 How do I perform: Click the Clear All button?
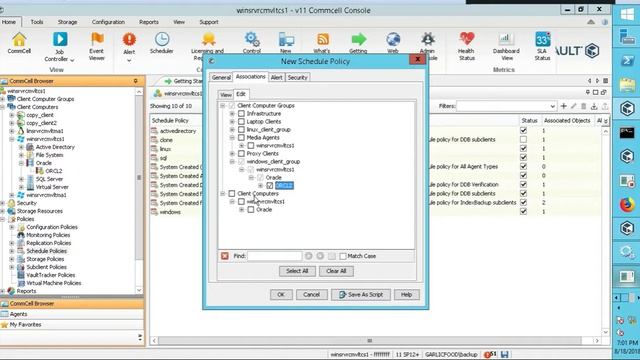point(336,271)
